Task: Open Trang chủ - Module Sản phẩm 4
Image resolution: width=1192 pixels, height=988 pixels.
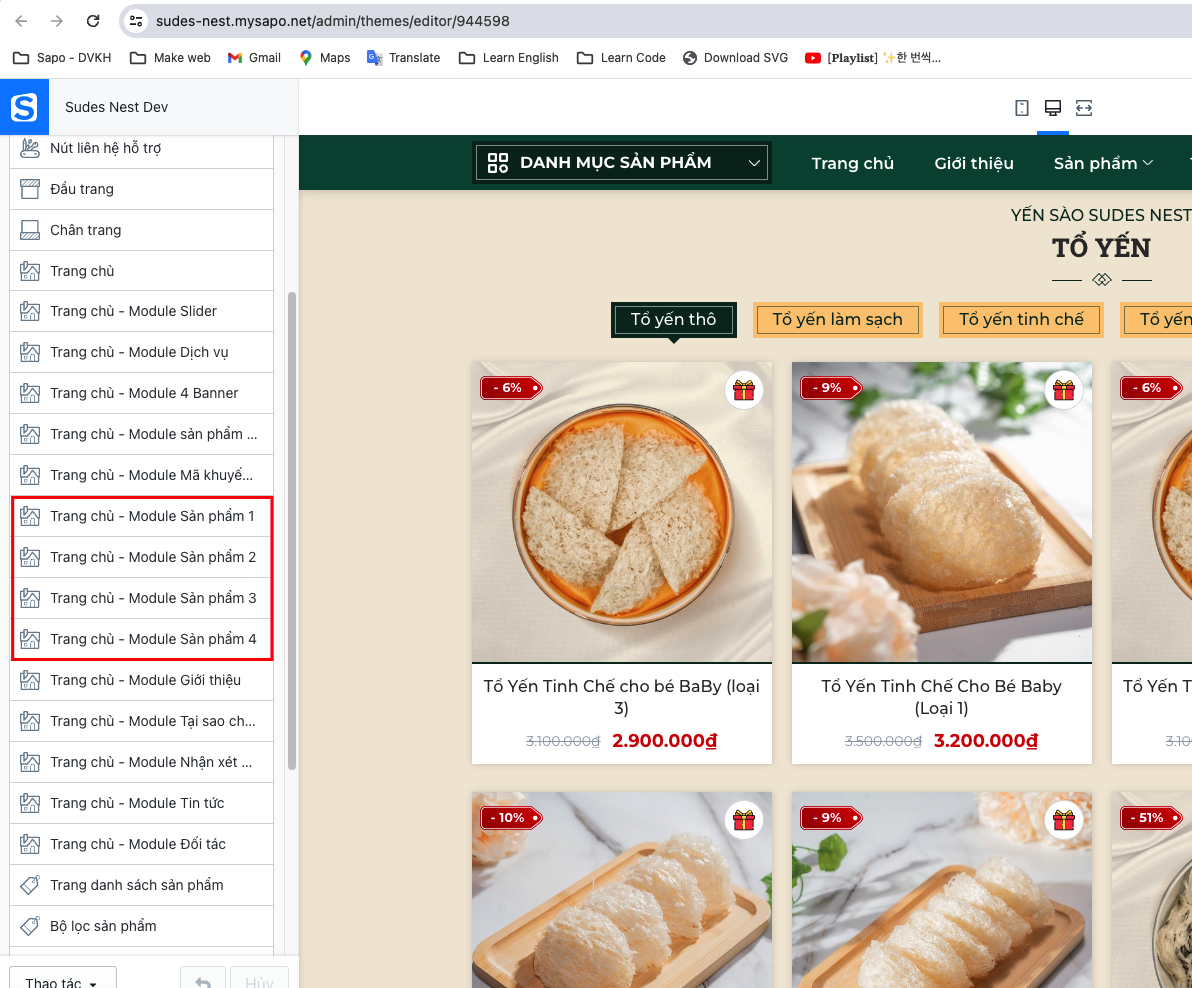Action: click(x=141, y=640)
